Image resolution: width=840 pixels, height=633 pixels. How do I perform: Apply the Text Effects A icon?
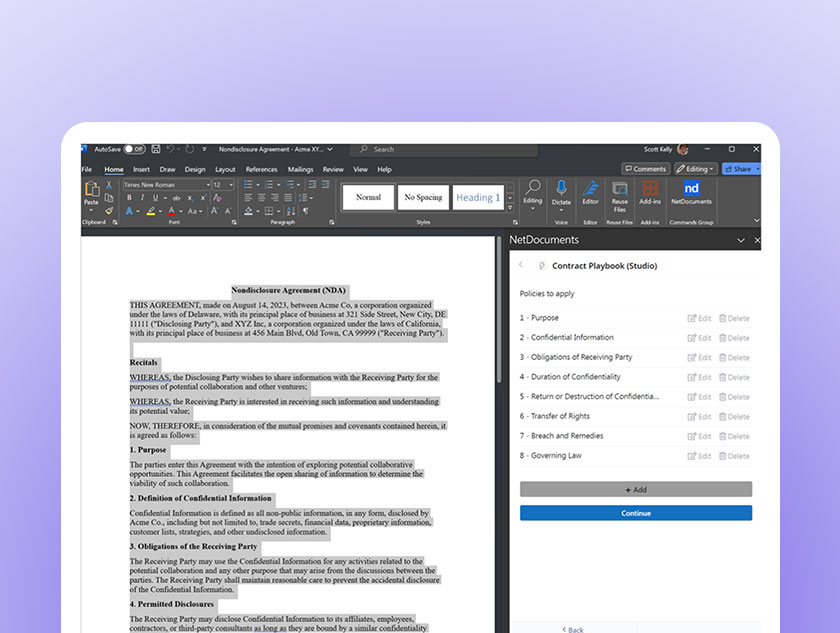coord(129,211)
